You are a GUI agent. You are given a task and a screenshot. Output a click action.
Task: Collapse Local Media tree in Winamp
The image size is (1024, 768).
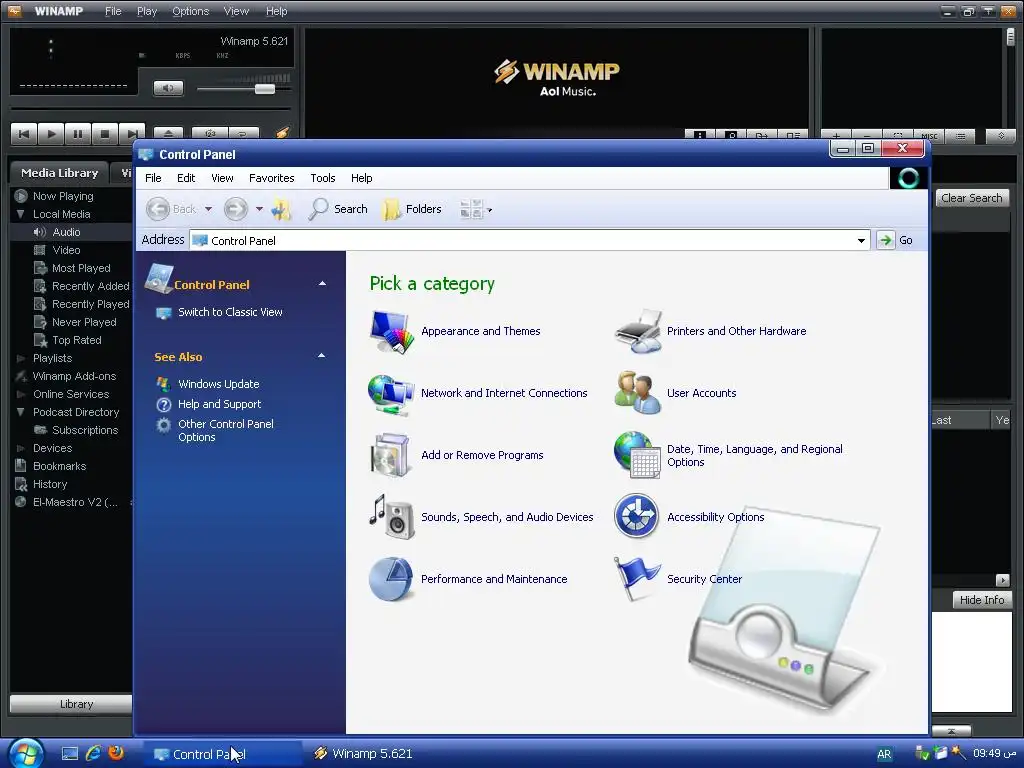20,214
